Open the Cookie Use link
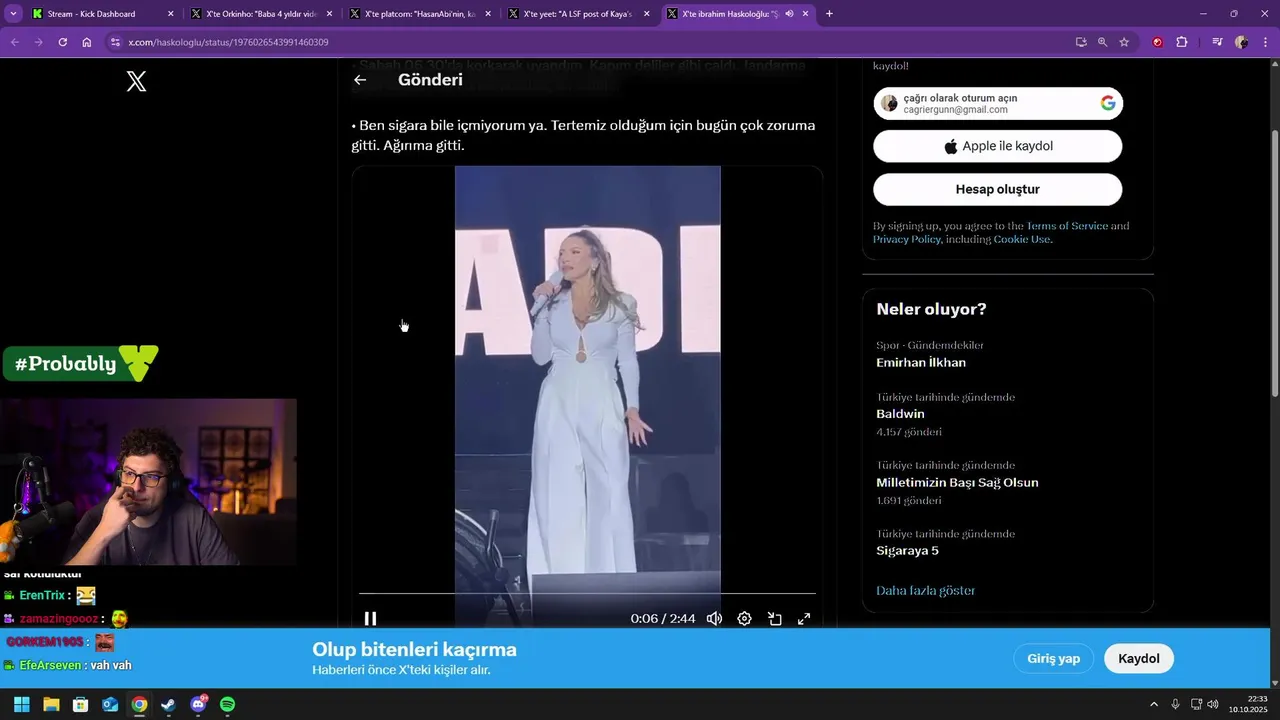This screenshot has height=720, width=1280. (1021, 239)
